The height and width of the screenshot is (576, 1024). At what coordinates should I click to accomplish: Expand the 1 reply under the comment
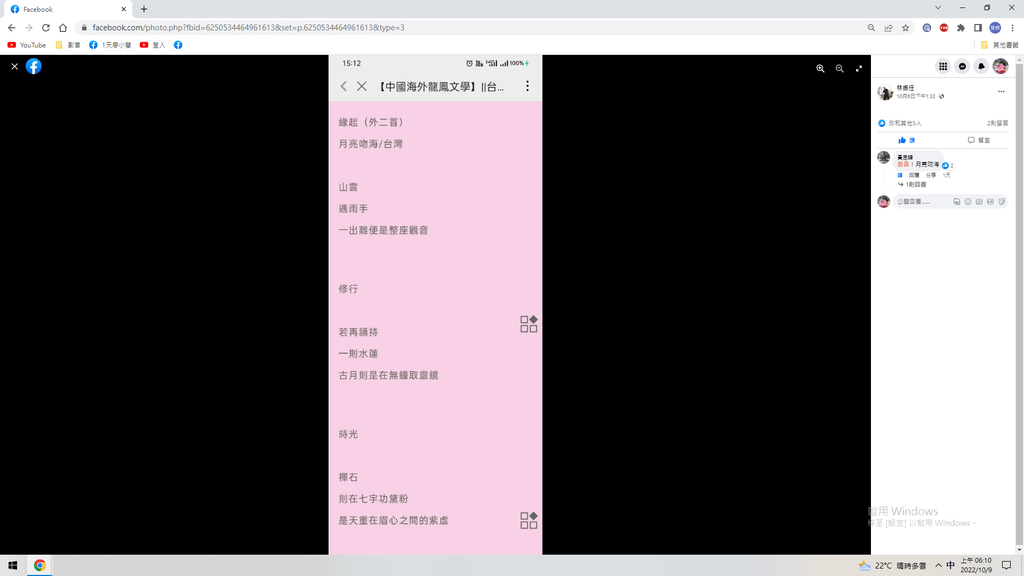pos(914,184)
